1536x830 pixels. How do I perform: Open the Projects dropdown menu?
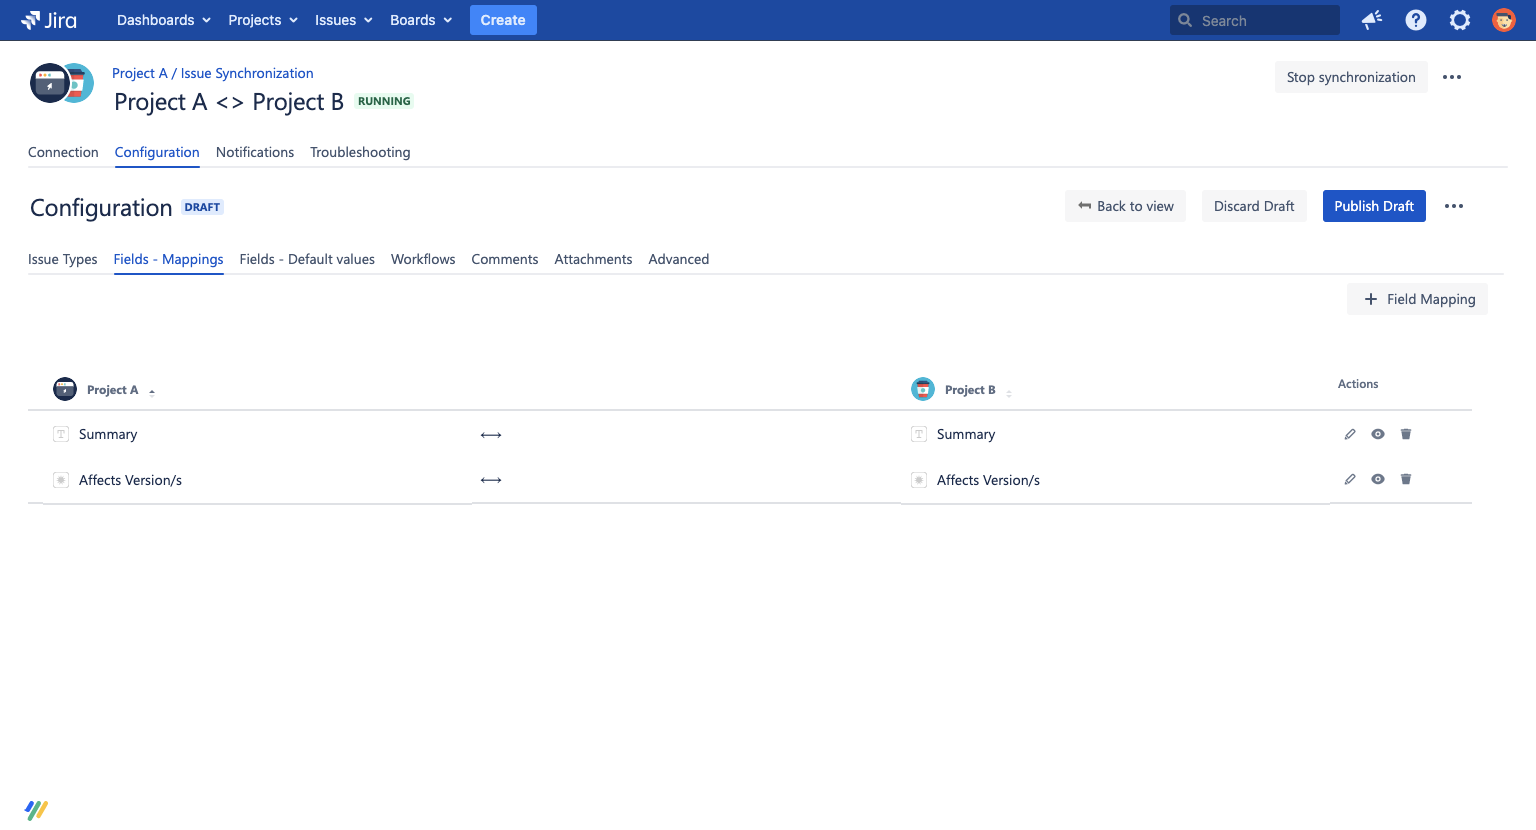[x=263, y=20]
